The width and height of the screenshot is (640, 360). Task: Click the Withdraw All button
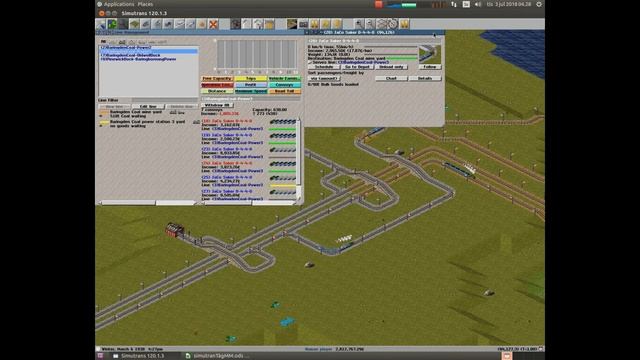tap(217, 105)
